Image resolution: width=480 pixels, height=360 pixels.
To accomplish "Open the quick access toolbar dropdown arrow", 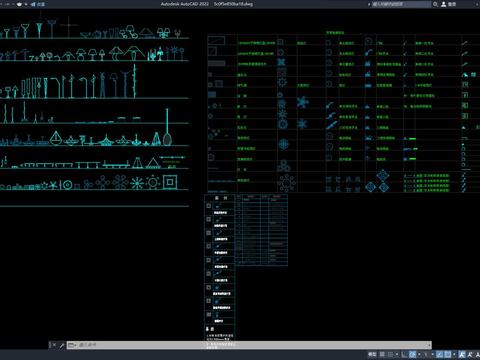I will tap(26, 4).
